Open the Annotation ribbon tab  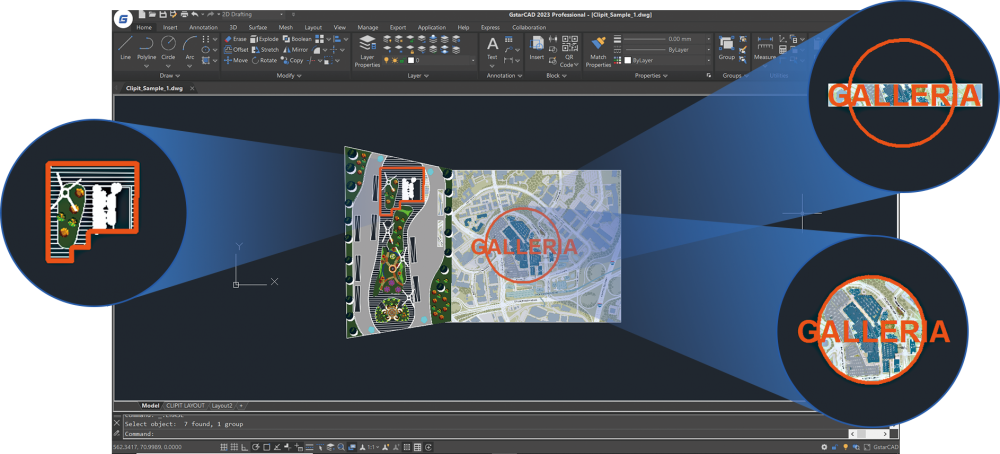[x=203, y=27]
